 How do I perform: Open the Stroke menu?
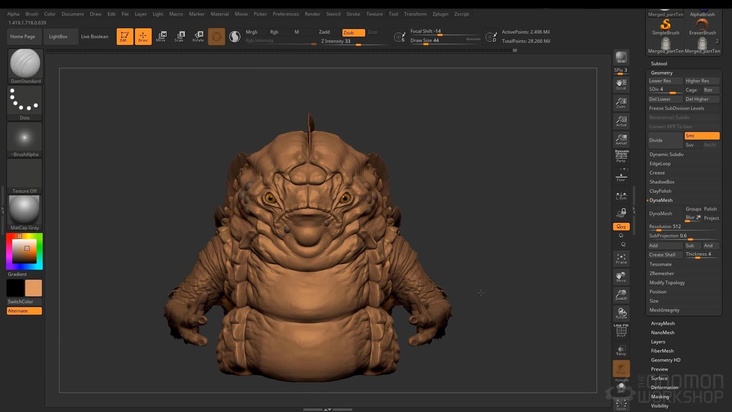[353, 14]
